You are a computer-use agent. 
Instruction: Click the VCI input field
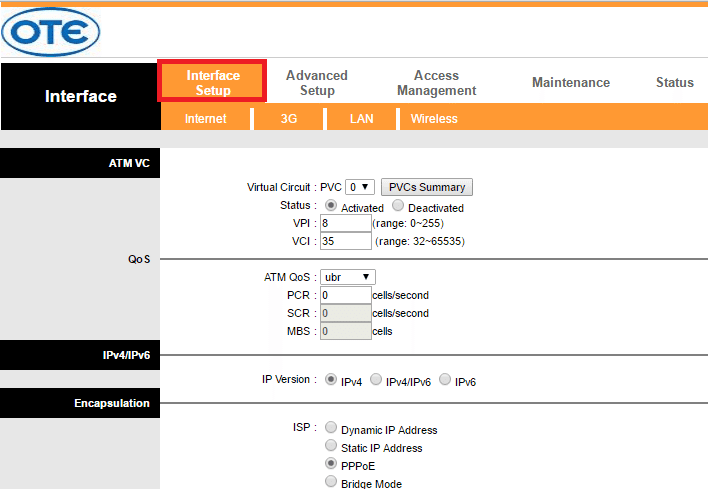click(345, 241)
